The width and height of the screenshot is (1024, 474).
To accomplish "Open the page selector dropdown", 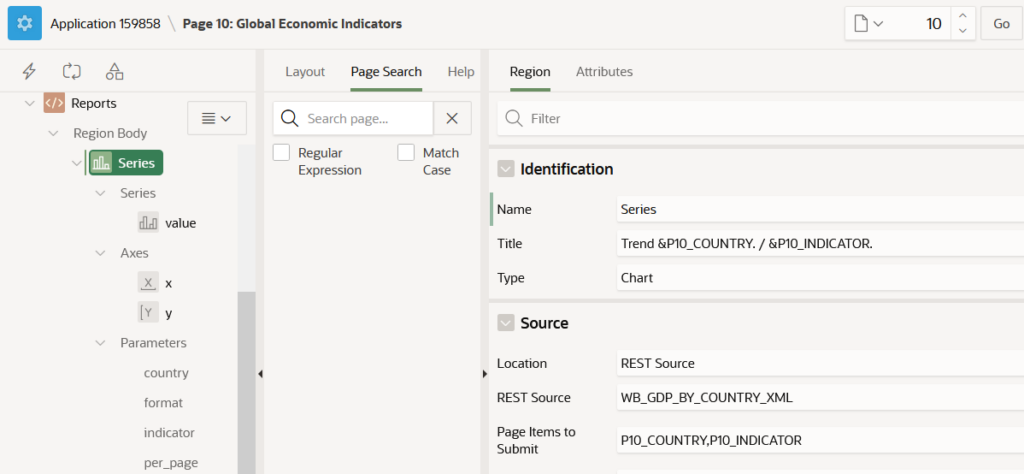I will click(868, 24).
